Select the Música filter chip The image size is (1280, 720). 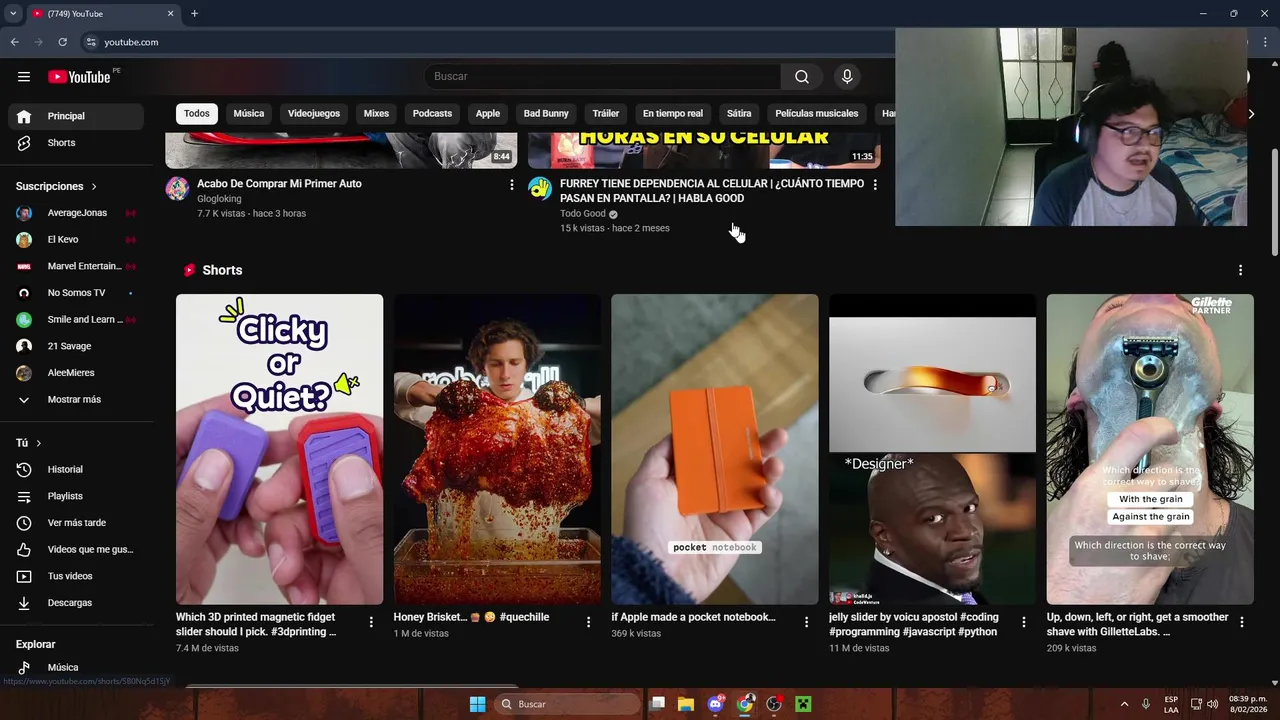(x=249, y=114)
